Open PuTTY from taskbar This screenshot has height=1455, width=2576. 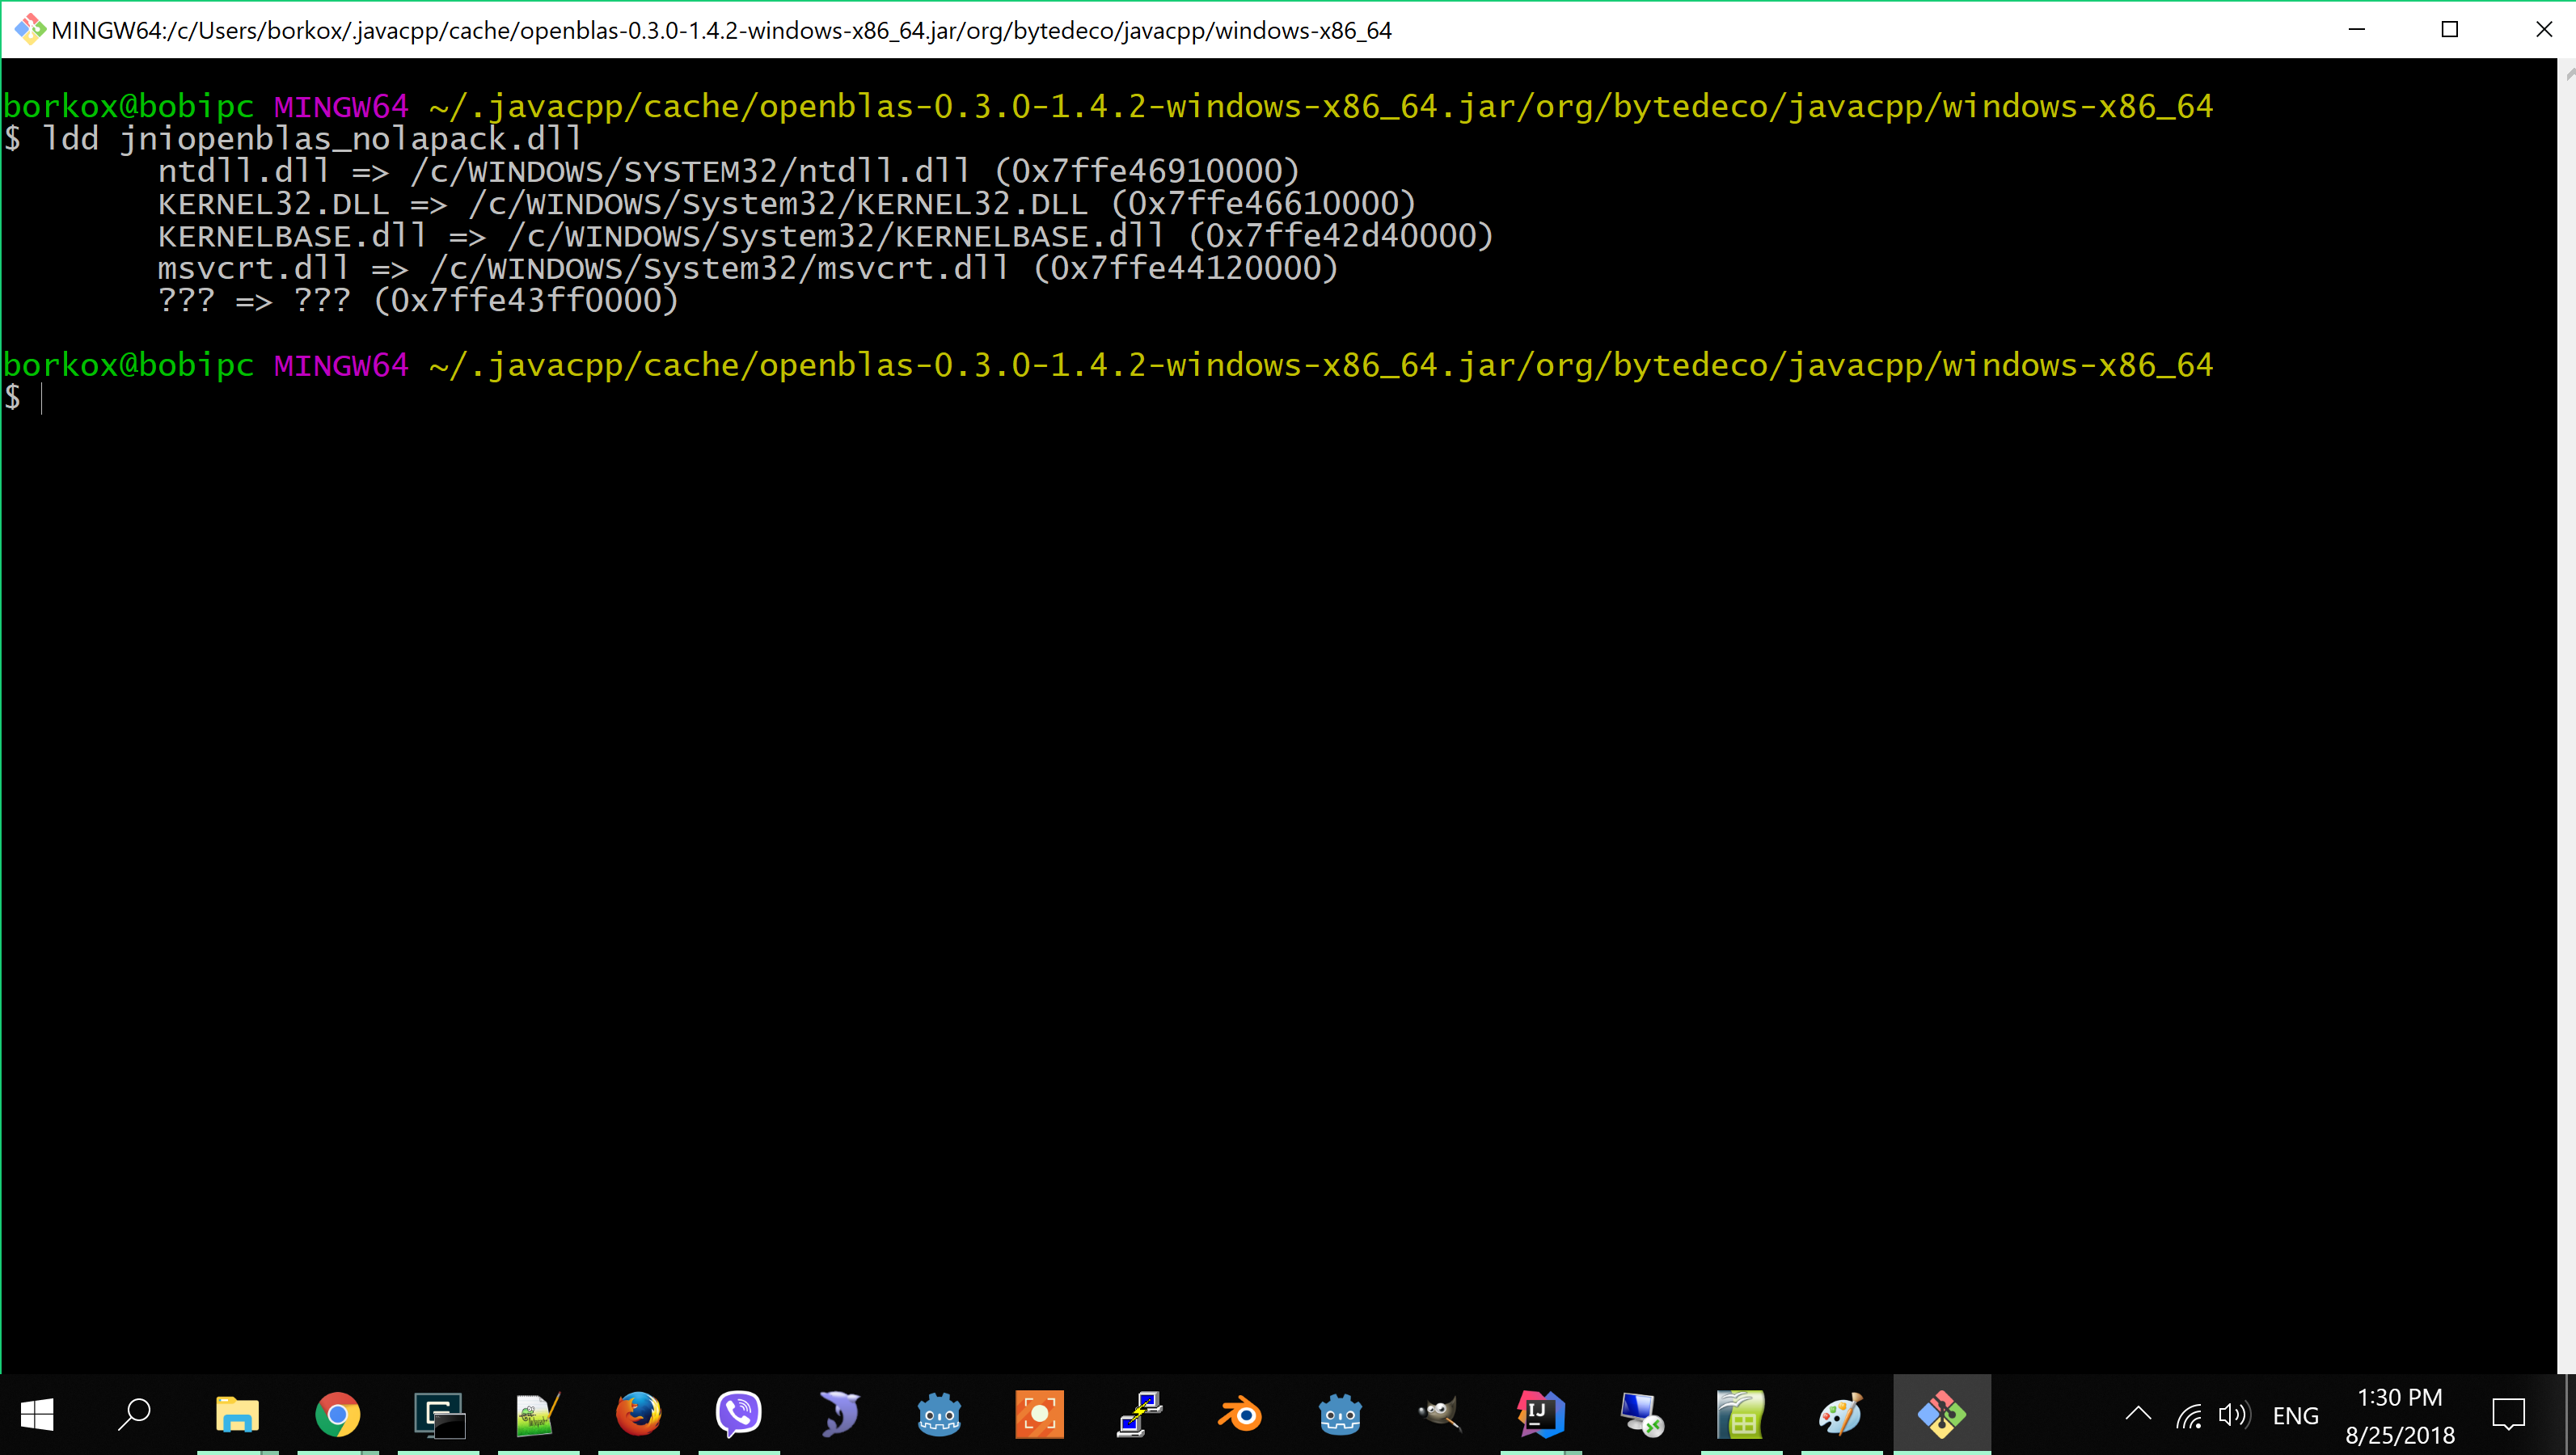click(1139, 1414)
